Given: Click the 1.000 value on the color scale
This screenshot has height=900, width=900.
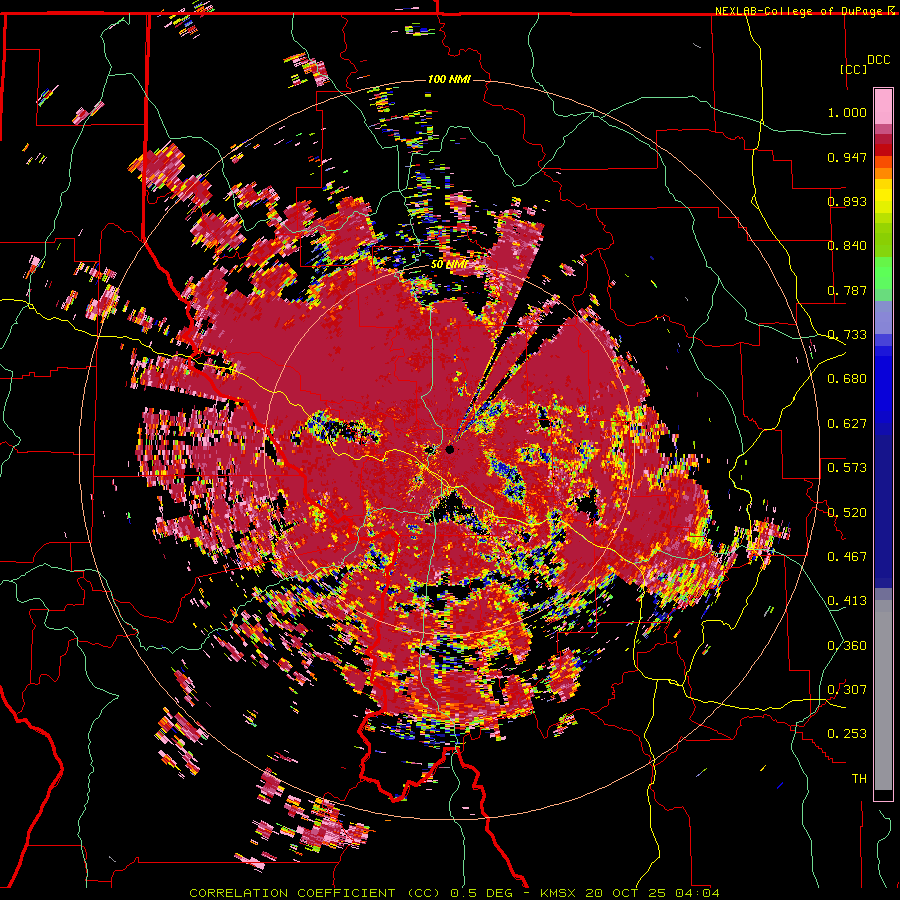Looking at the screenshot, I should click(x=847, y=112).
